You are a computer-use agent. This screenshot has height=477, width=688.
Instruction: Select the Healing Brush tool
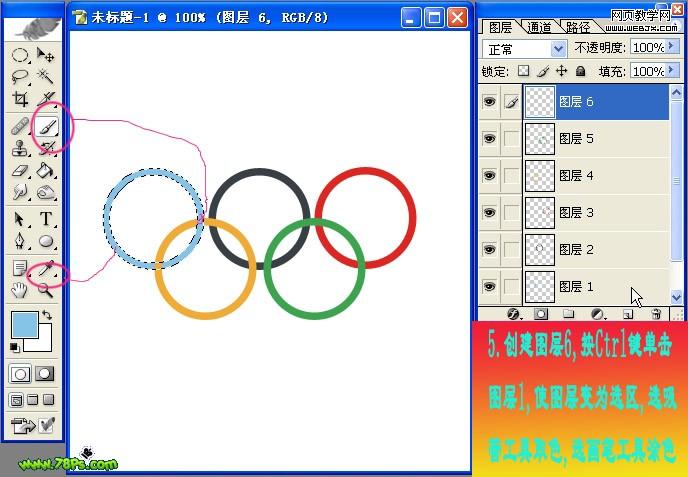(20, 126)
